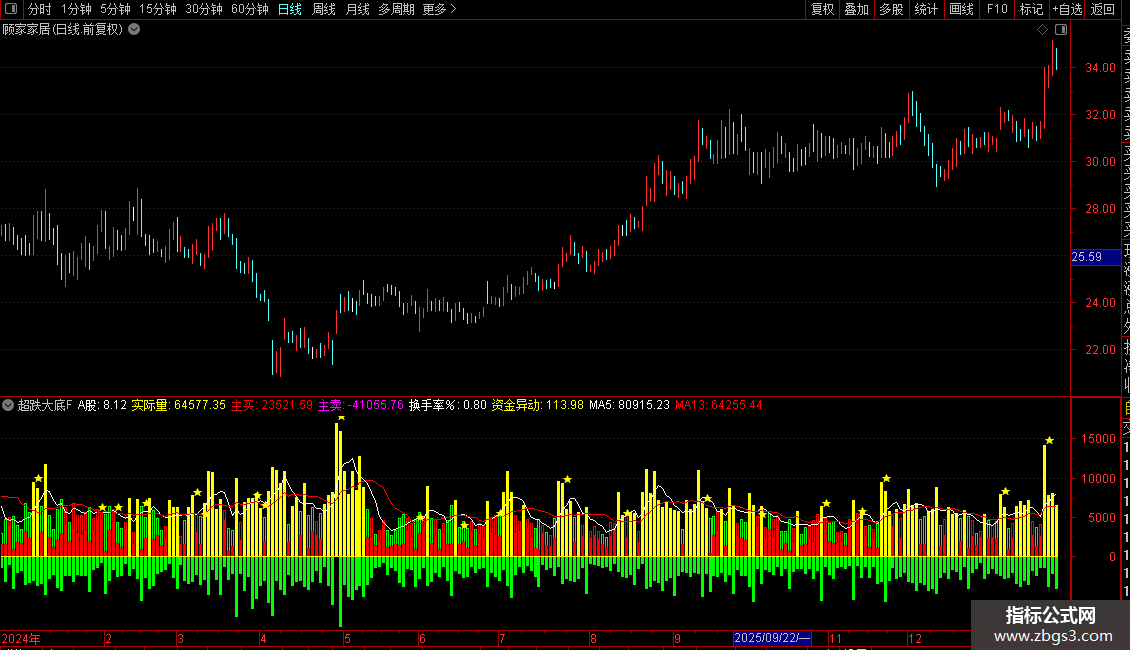
Task: Select the 15分钟 period
Action: 158,9
